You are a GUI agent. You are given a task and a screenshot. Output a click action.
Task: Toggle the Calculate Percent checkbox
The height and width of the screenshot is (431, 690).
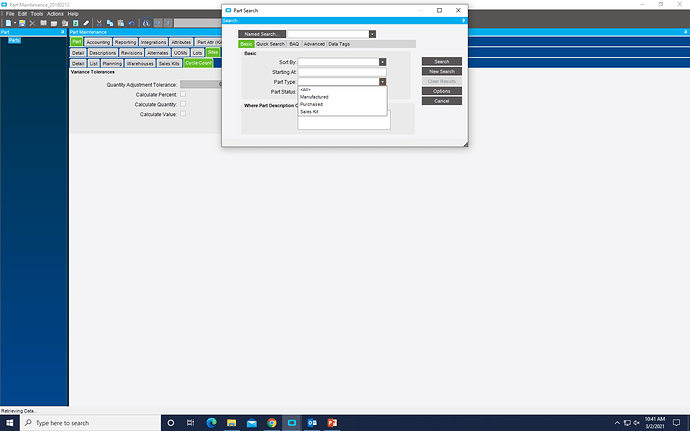click(x=183, y=94)
